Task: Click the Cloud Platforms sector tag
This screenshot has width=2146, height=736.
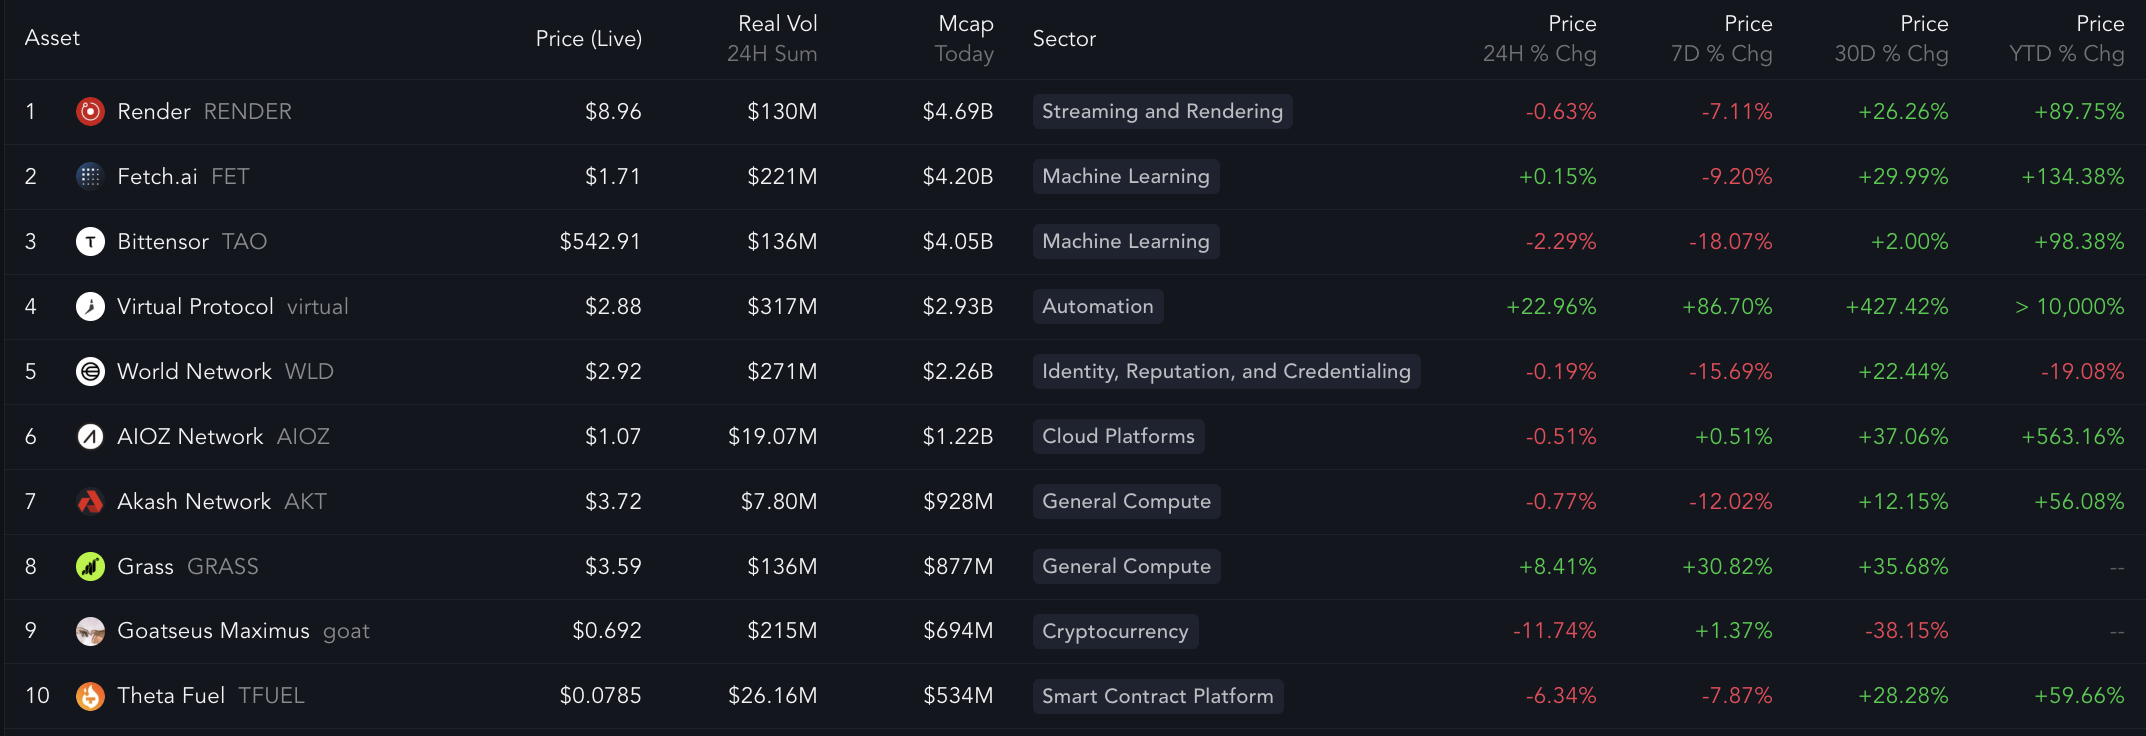Action: coord(1117,436)
